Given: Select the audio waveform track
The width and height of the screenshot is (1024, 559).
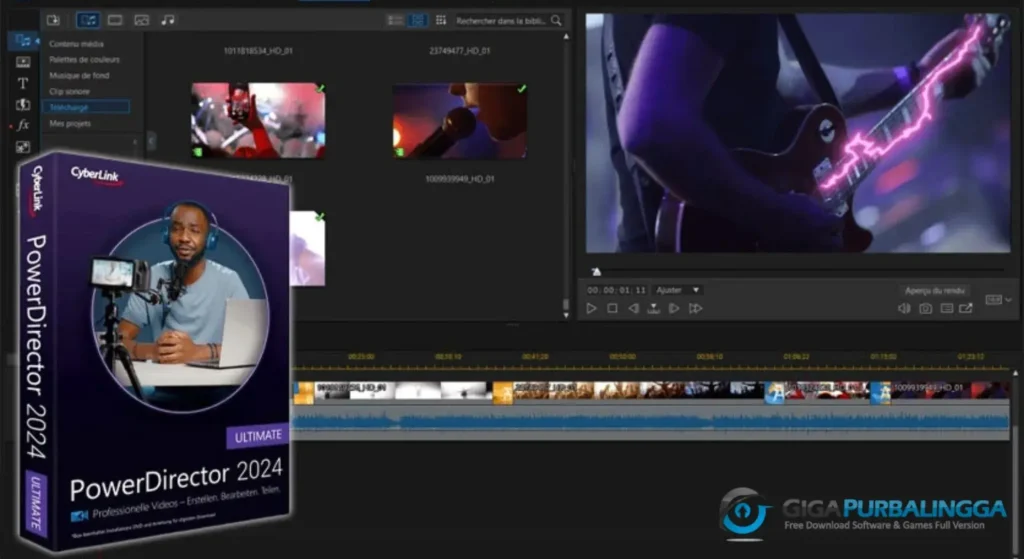Looking at the screenshot, I should coord(650,423).
